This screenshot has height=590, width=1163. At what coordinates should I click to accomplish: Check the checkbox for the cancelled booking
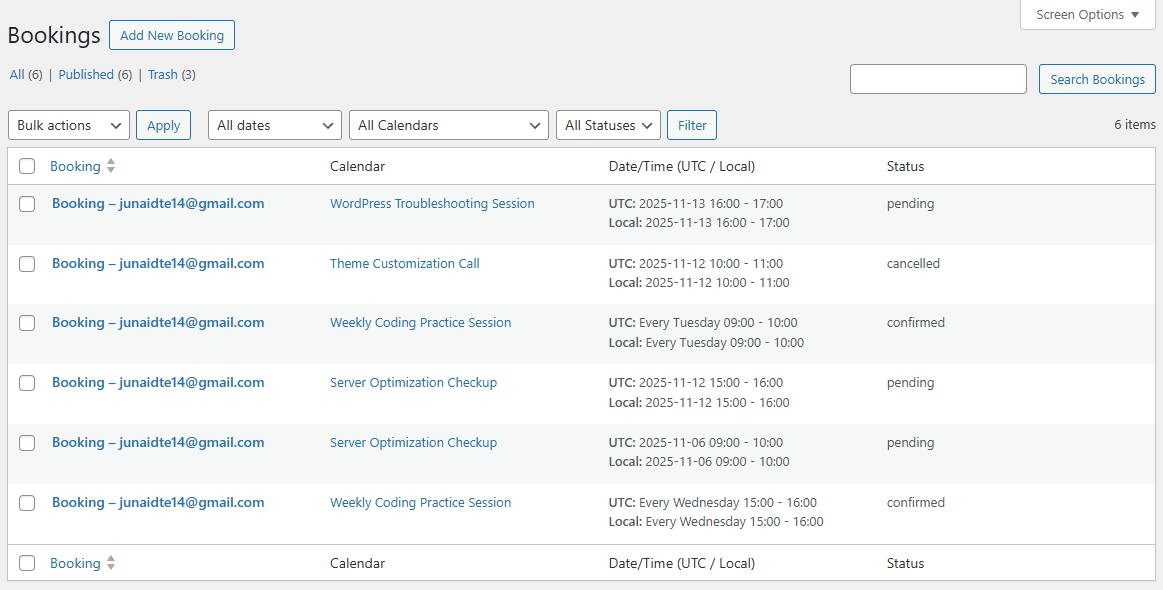27,263
